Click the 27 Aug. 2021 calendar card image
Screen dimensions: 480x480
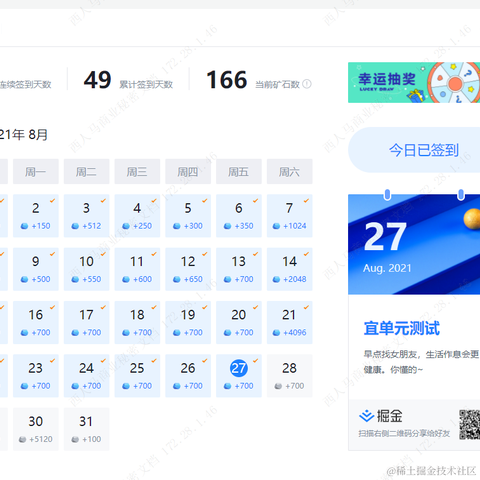pos(414,244)
